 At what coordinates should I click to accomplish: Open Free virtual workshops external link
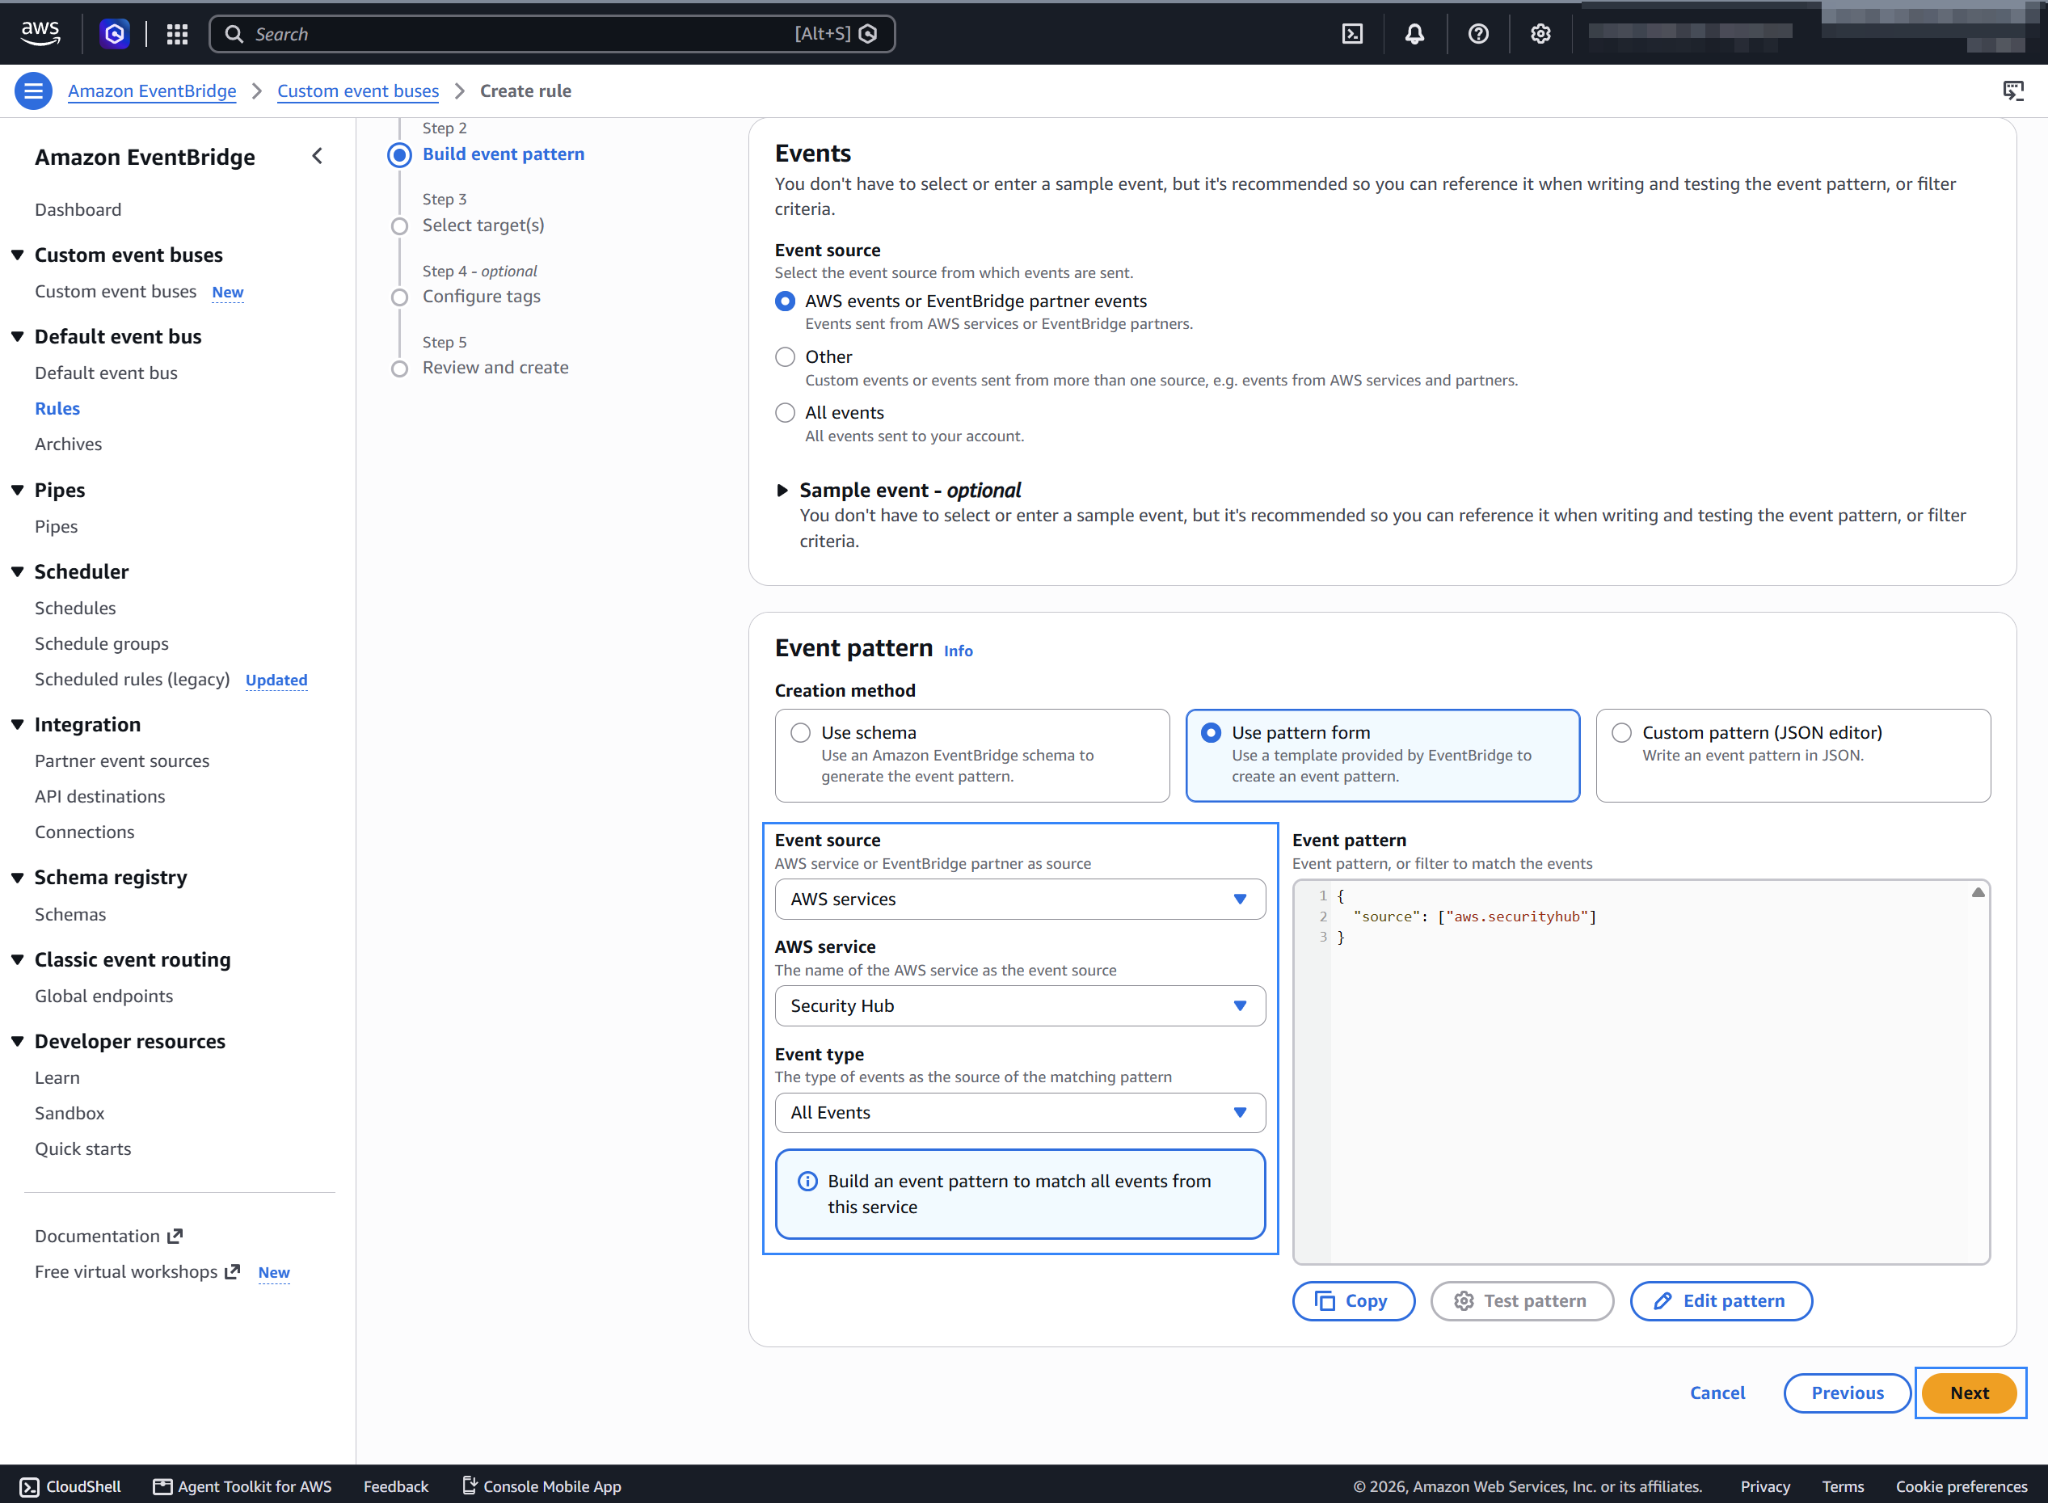tap(138, 1272)
